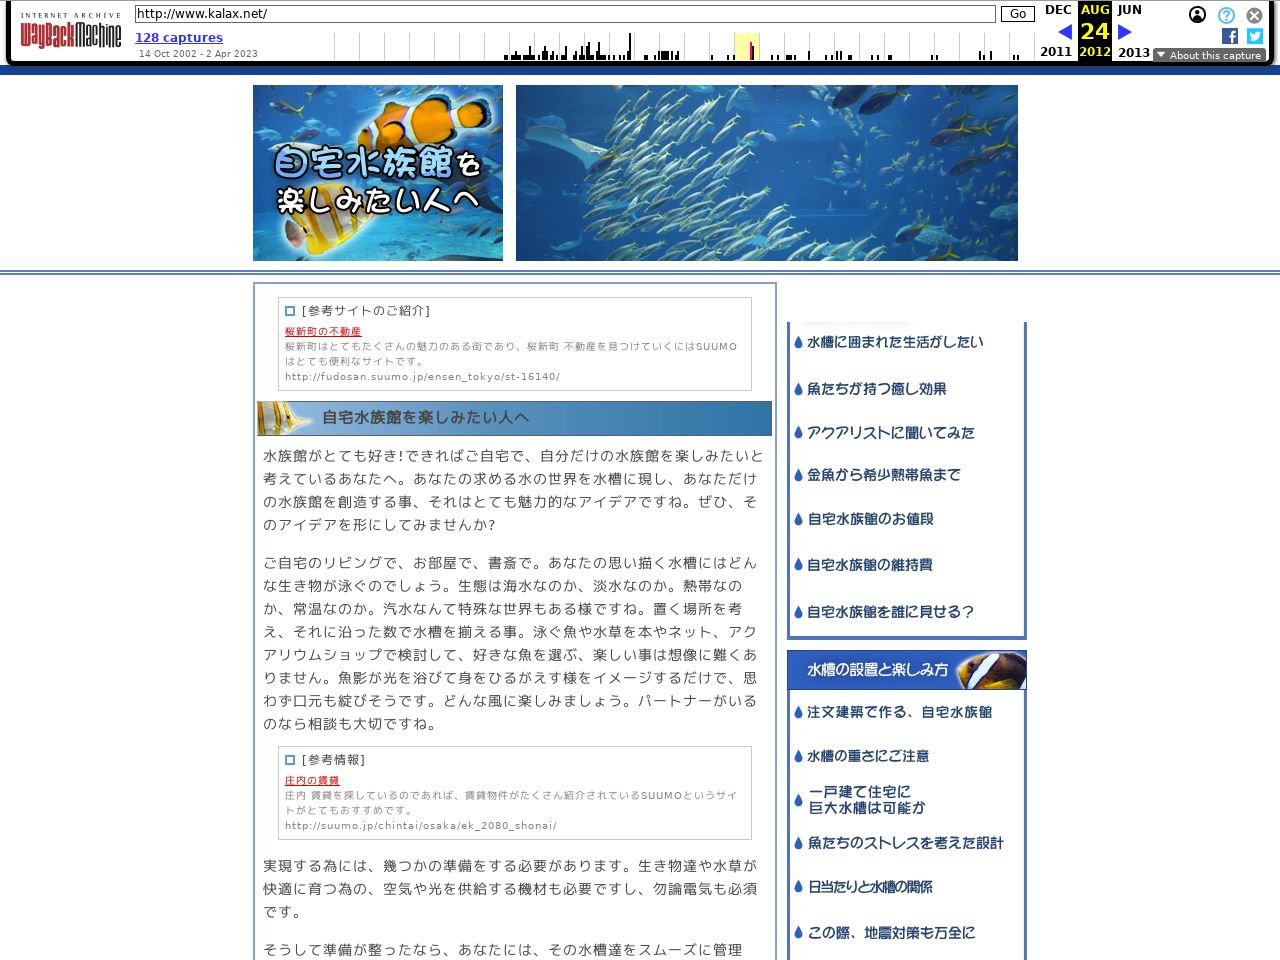
Task: Expand the About this capture dropdown
Action: [1209, 55]
